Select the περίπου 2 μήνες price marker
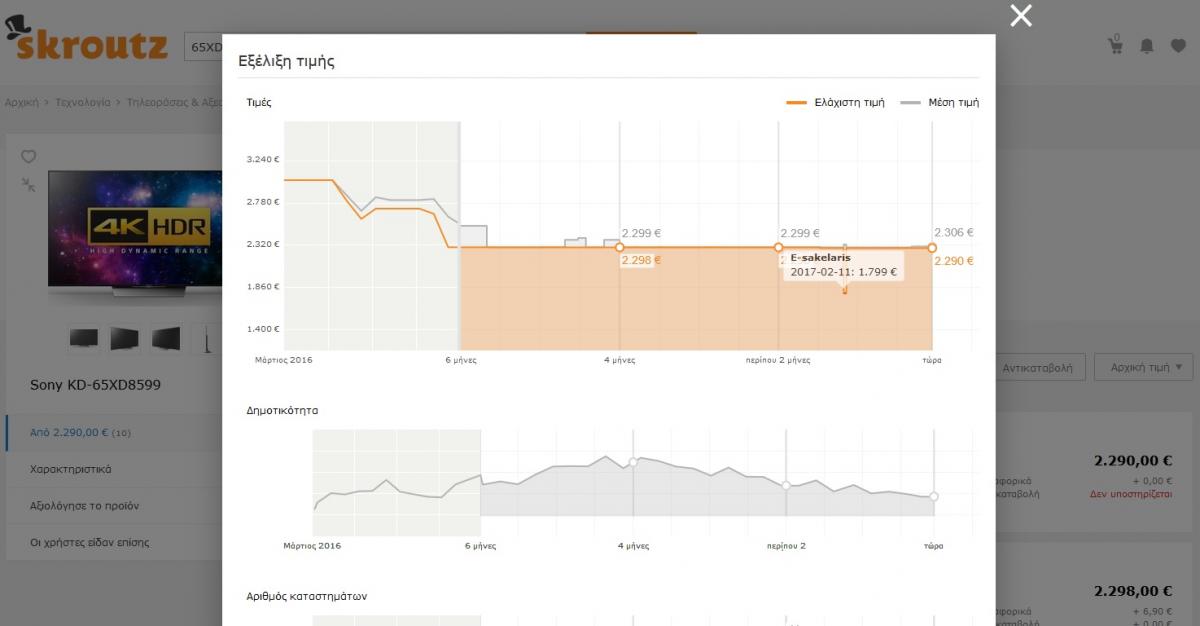The width and height of the screenshot is (1200, 626). click(x=778, y=247)
